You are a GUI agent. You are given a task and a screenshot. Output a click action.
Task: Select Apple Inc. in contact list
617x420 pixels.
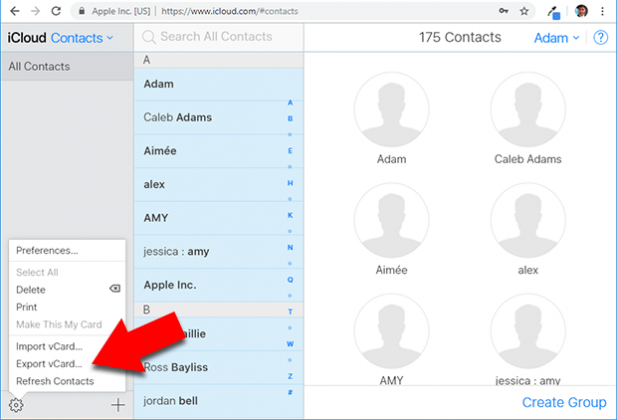tap(218, 285)
